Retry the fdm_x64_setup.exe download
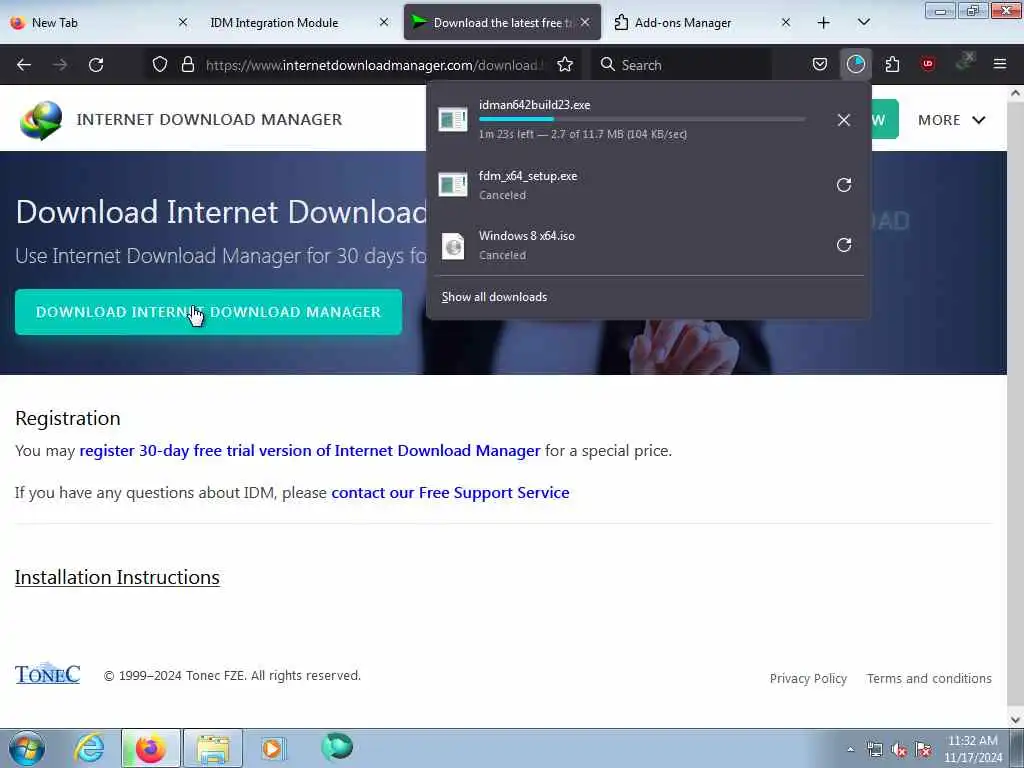1024x768 pixels. tap(844, 185)
